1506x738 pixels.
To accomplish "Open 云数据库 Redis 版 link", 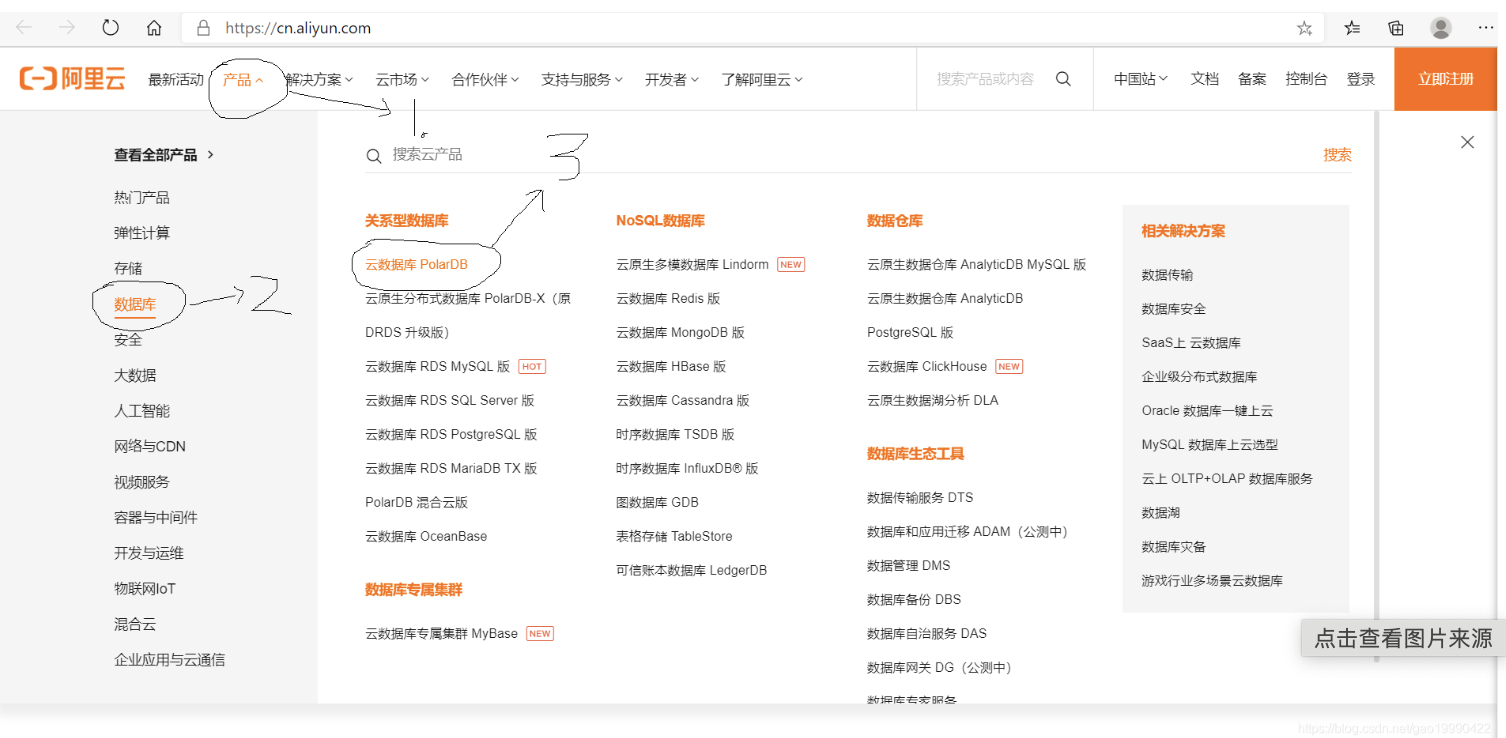I will [667, 298].
